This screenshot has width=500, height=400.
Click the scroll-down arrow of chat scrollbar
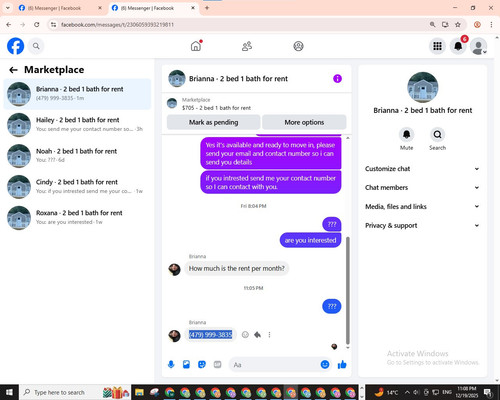(348, 348)
